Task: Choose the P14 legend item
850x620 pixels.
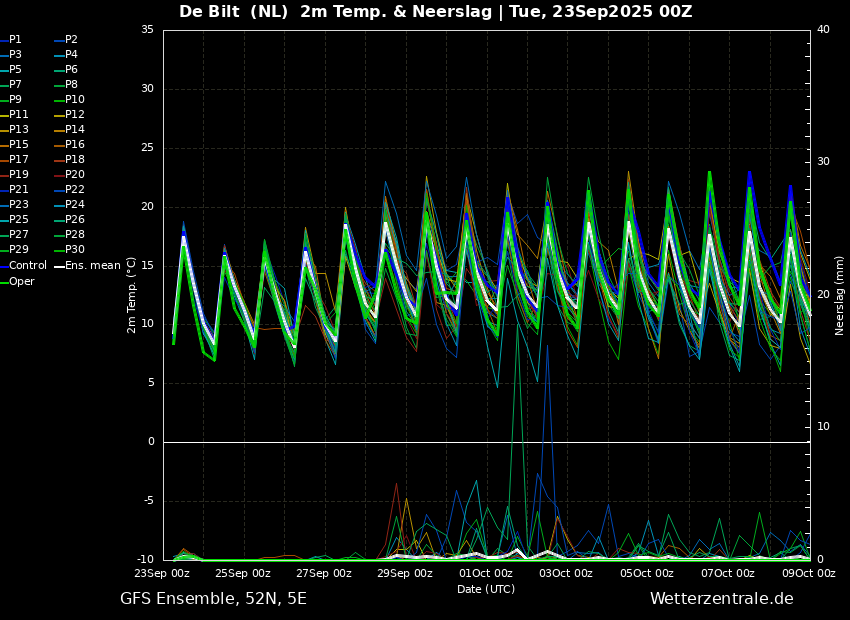Action: tap(75, 130)
